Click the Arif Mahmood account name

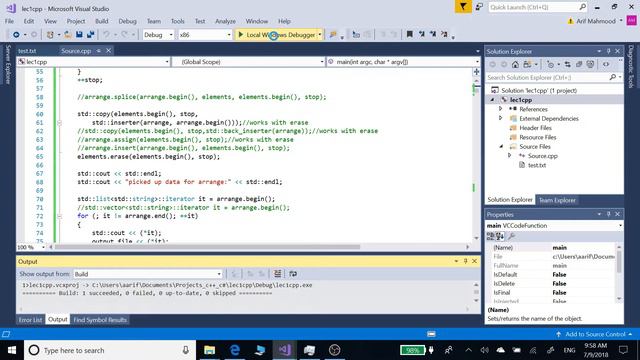(596, 21)
